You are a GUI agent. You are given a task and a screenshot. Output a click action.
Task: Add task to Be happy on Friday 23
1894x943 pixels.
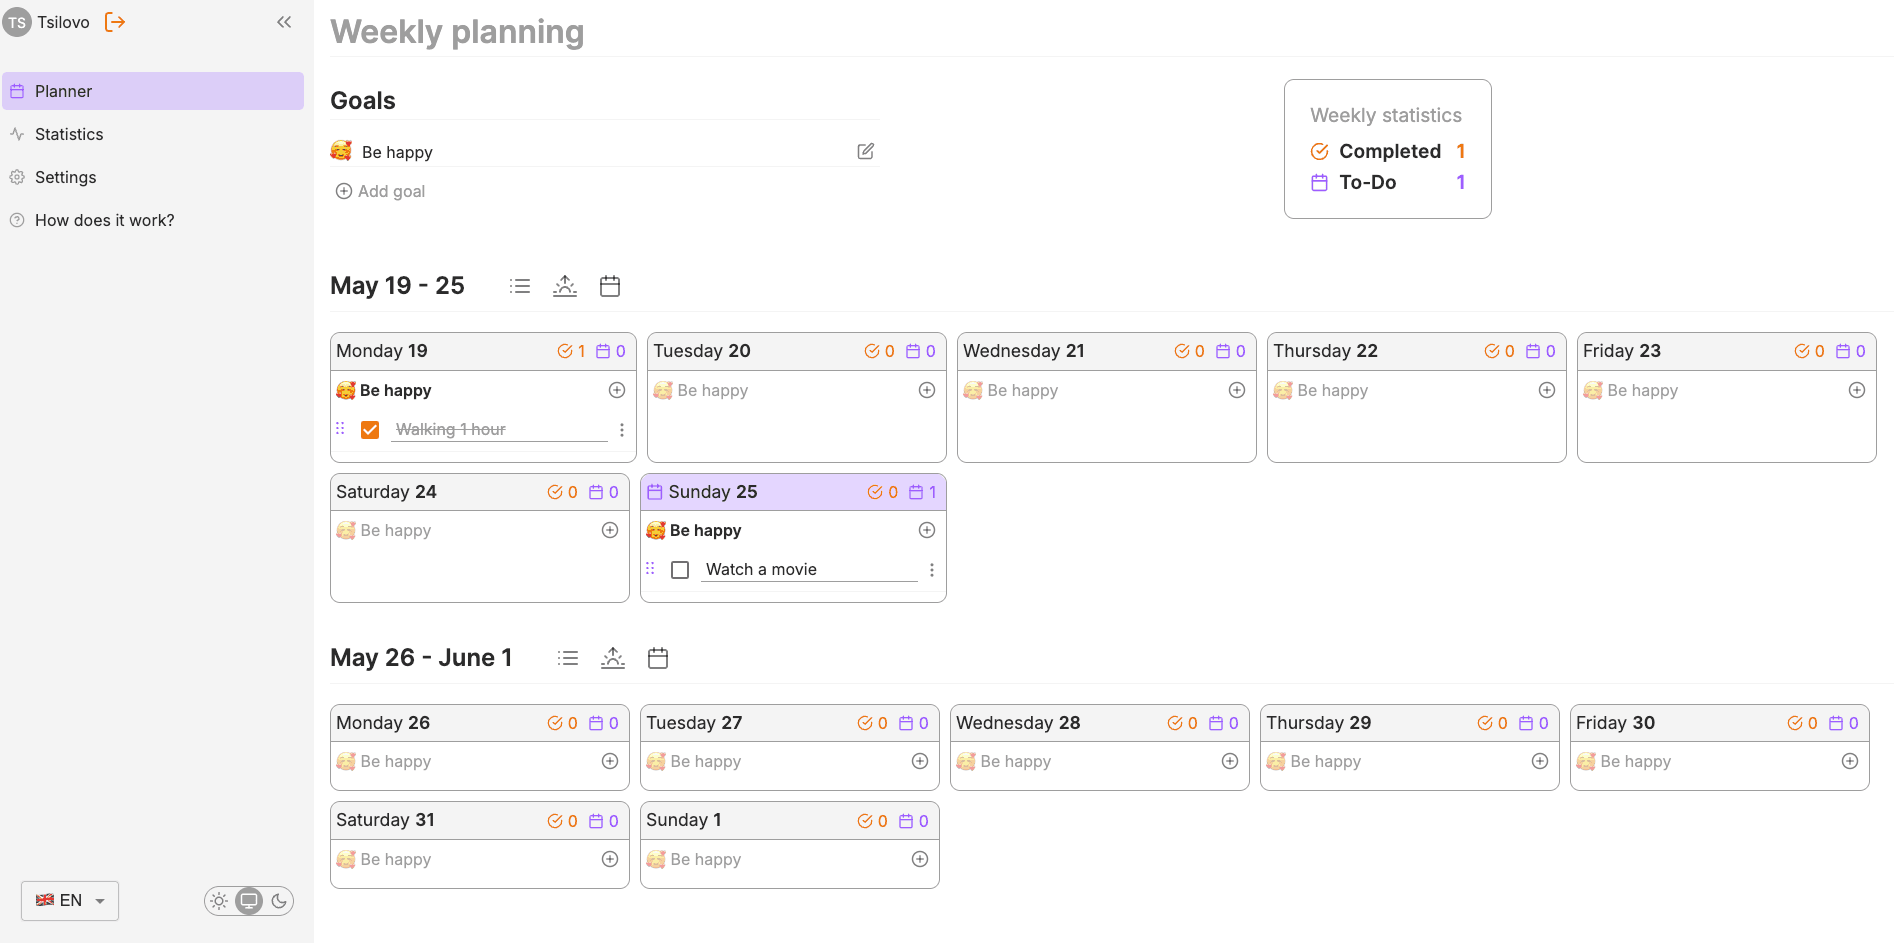pyautogui.click(x=1857, y=390)
